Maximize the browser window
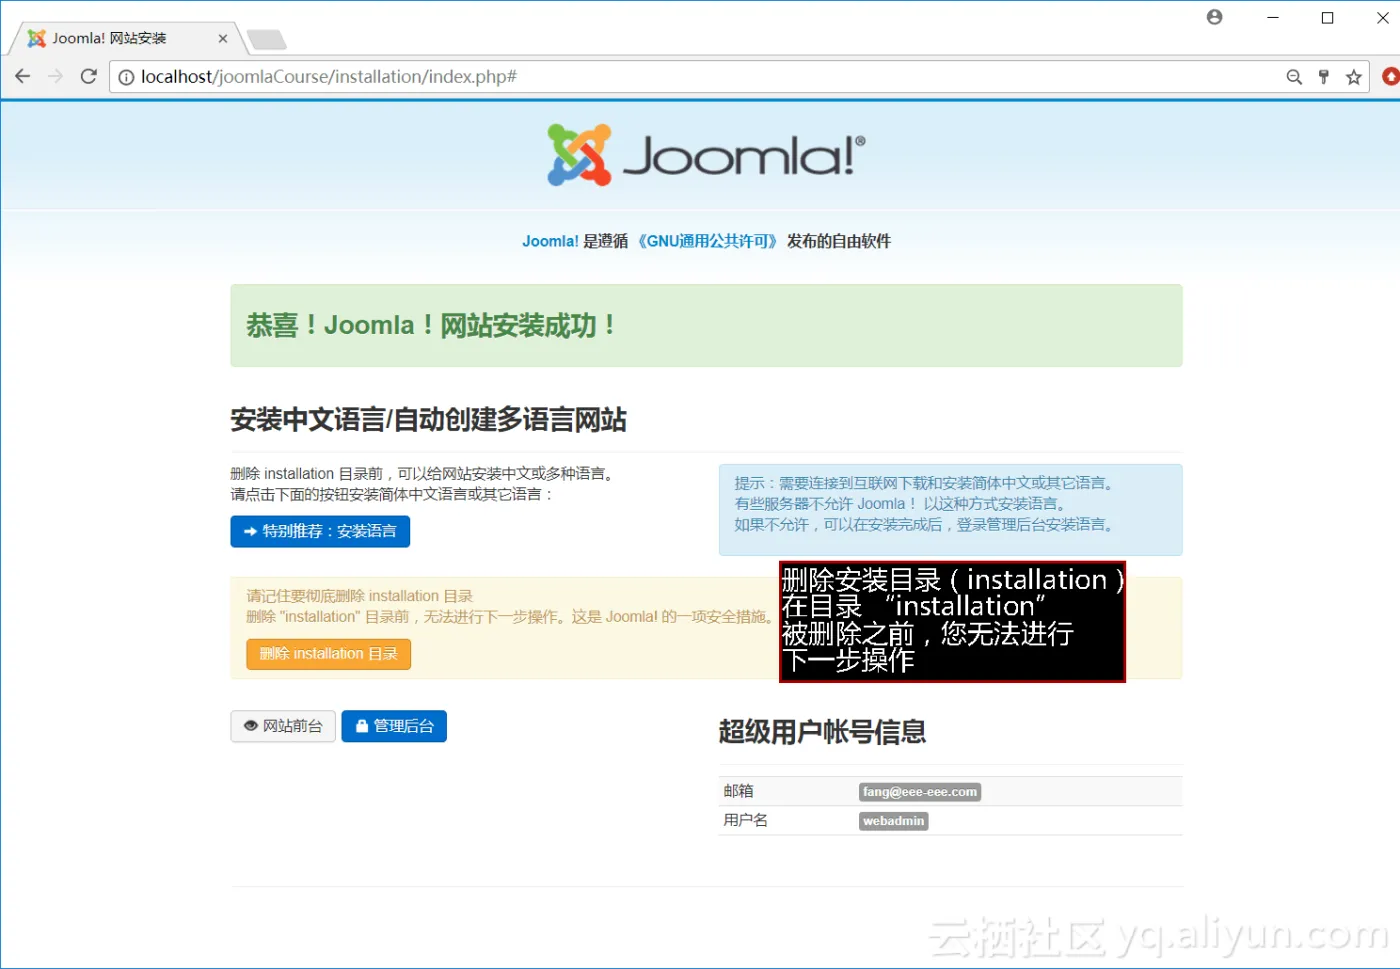Viewport: 1400px width, 969px height. pyautogui.click(x=1328, y=17)
